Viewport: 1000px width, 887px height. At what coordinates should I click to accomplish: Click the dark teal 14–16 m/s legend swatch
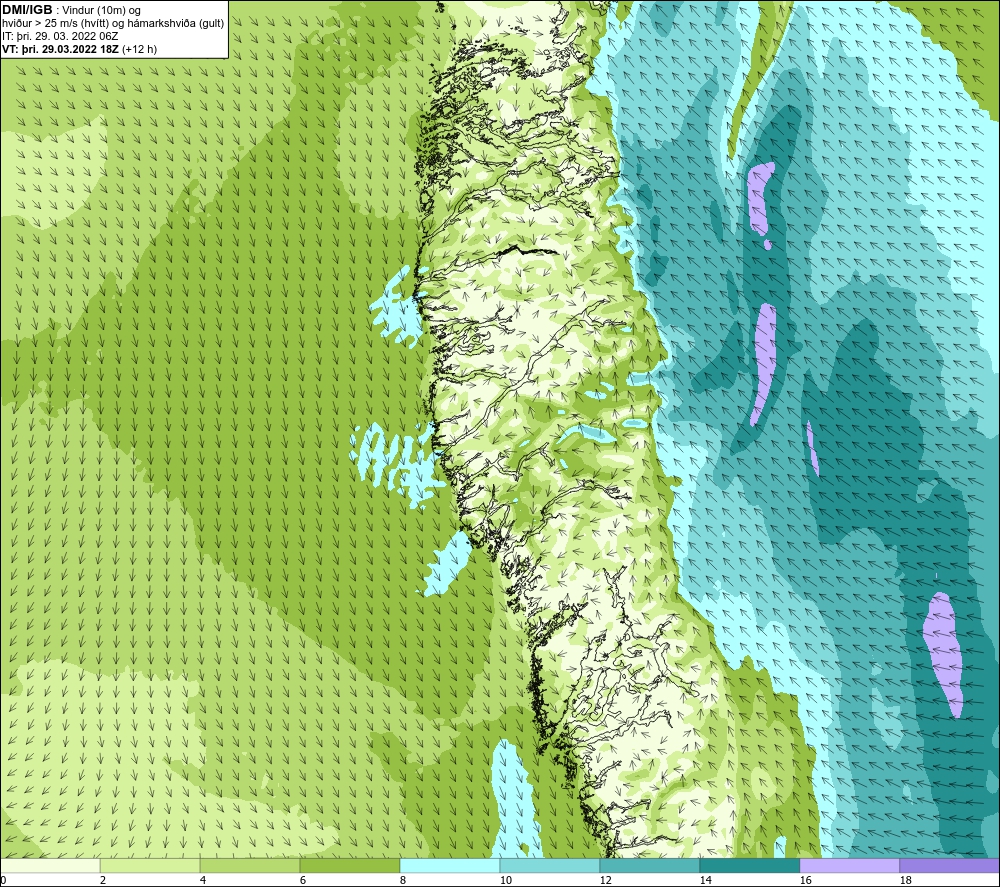point(750,865)
